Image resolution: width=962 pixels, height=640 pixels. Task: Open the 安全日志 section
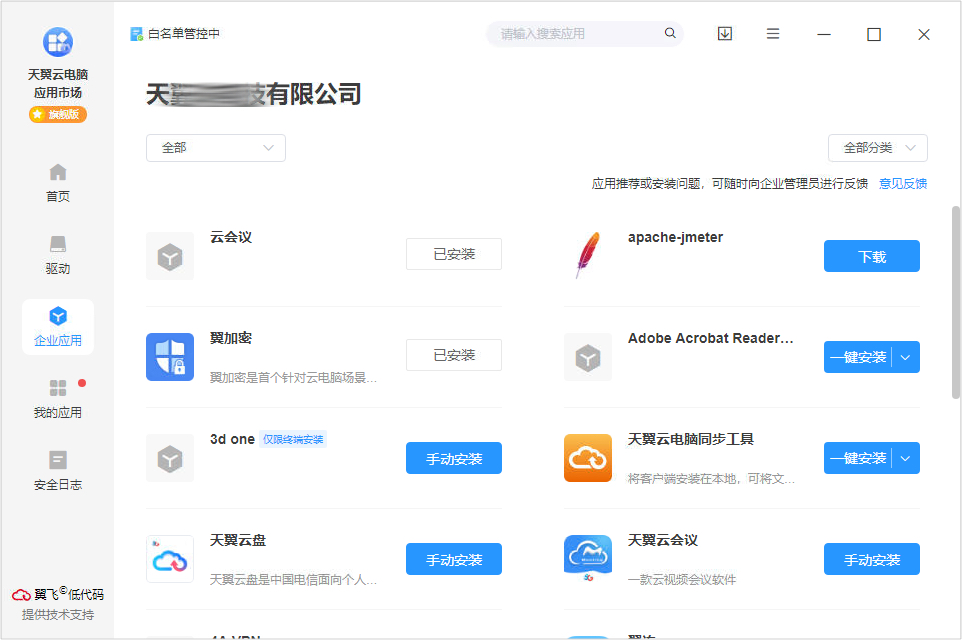tap(58, 471)
